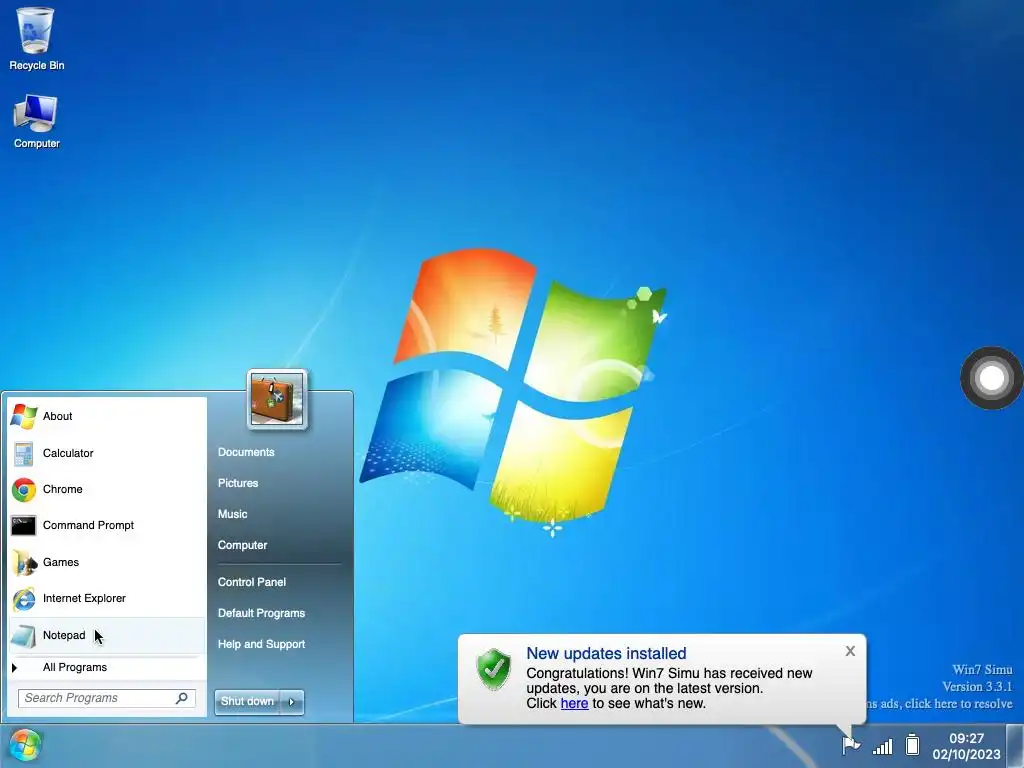Close the New updates installed notification
Viewport: 1024px width, 768px height.
[x=850, y=651]
